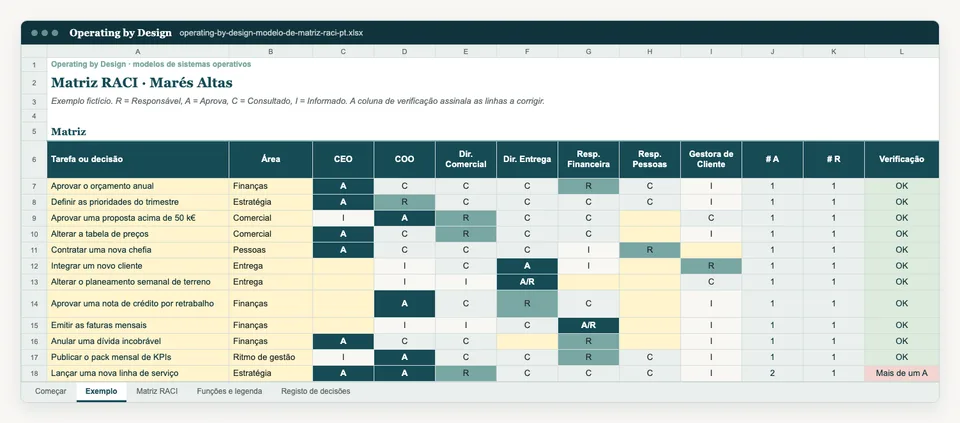
Task: Click the Matriz RACI · Marés Altas title cell
Action: click(142, 82)
